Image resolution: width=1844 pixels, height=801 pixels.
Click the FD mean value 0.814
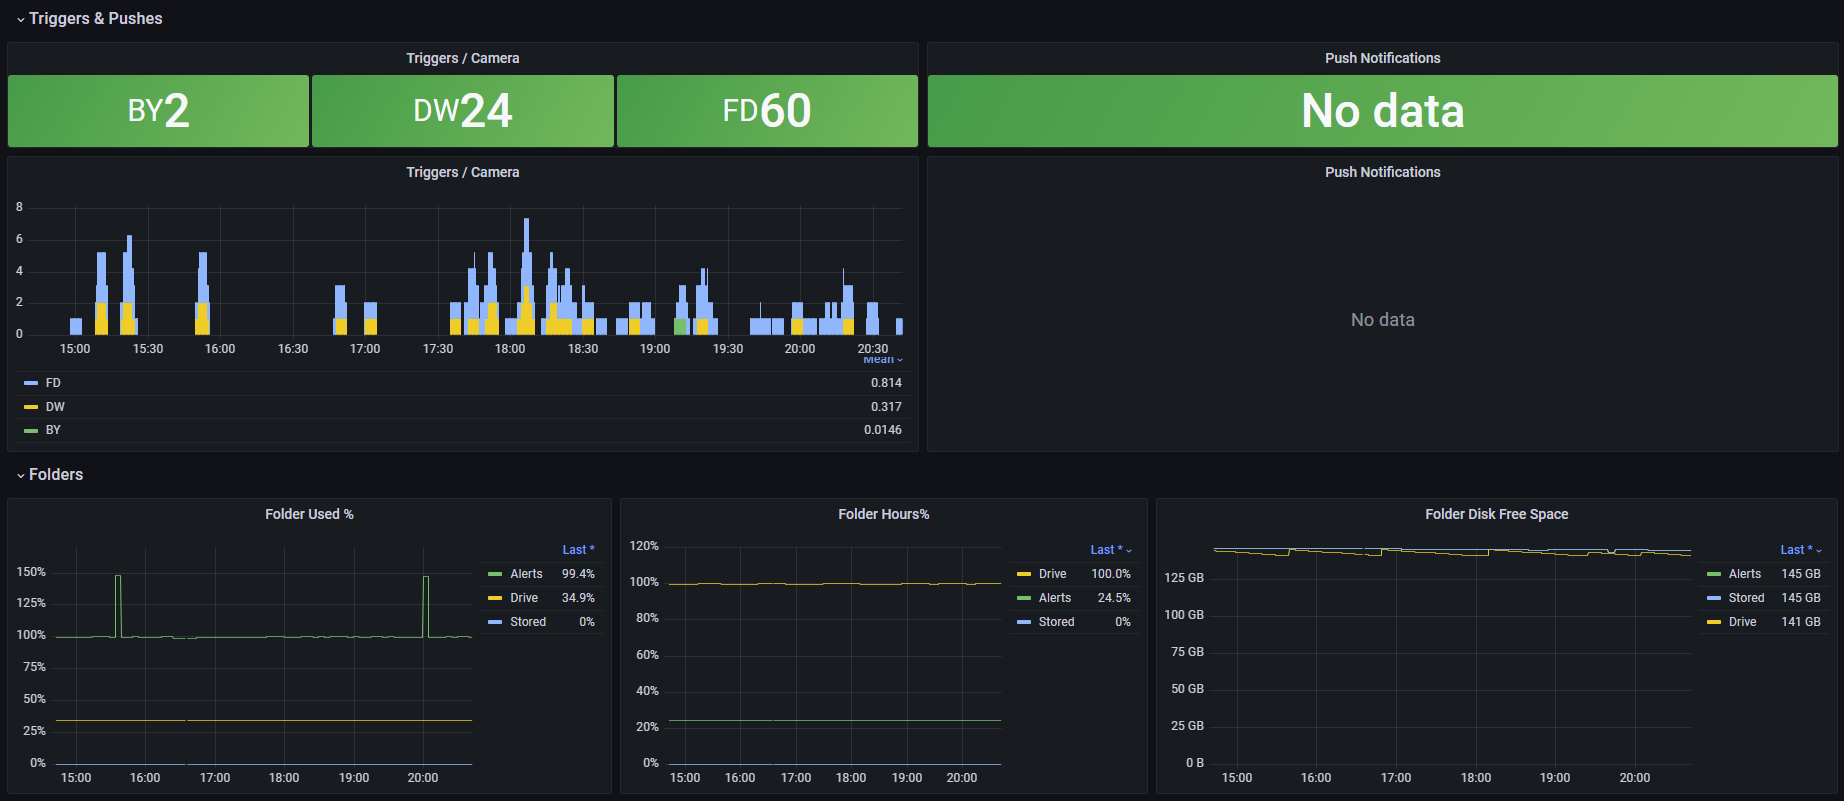886,383
